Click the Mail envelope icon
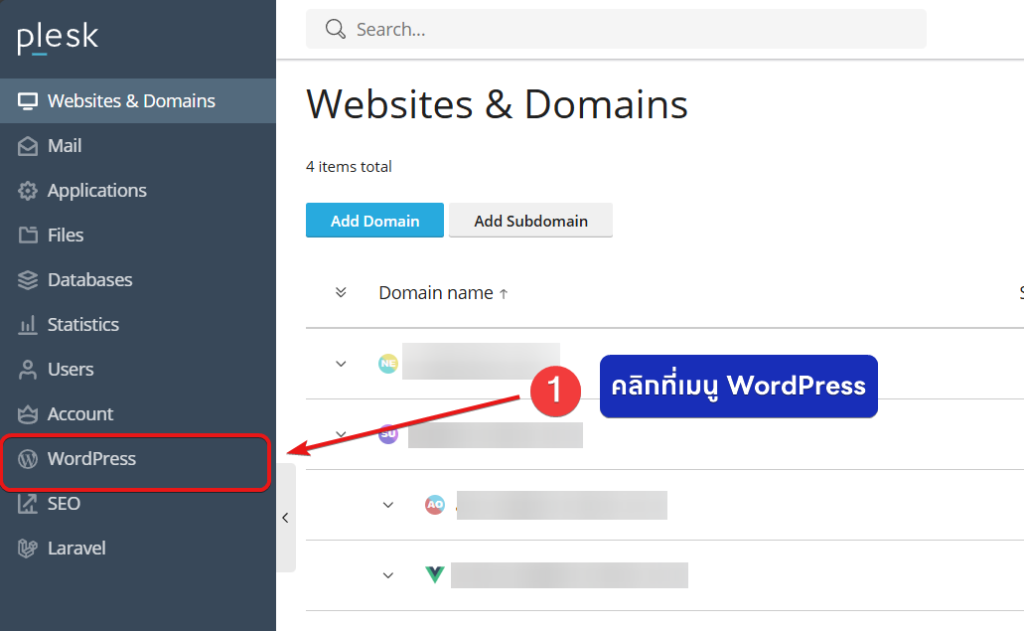The image size is (1024, 631). point(28,146)
